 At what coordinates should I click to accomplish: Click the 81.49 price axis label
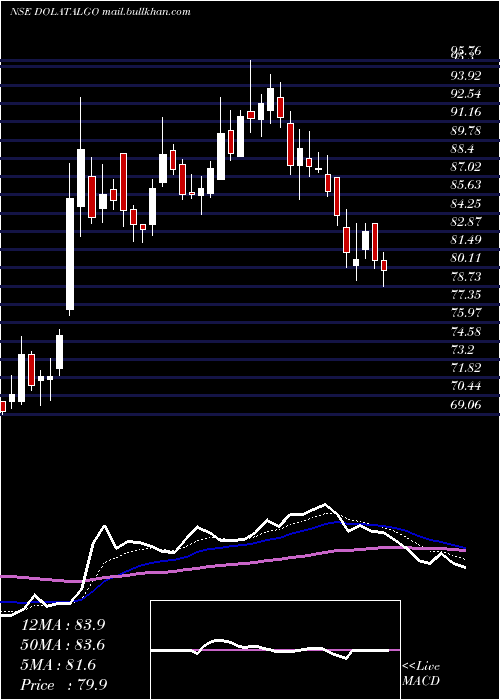click(x=466, y=240)
